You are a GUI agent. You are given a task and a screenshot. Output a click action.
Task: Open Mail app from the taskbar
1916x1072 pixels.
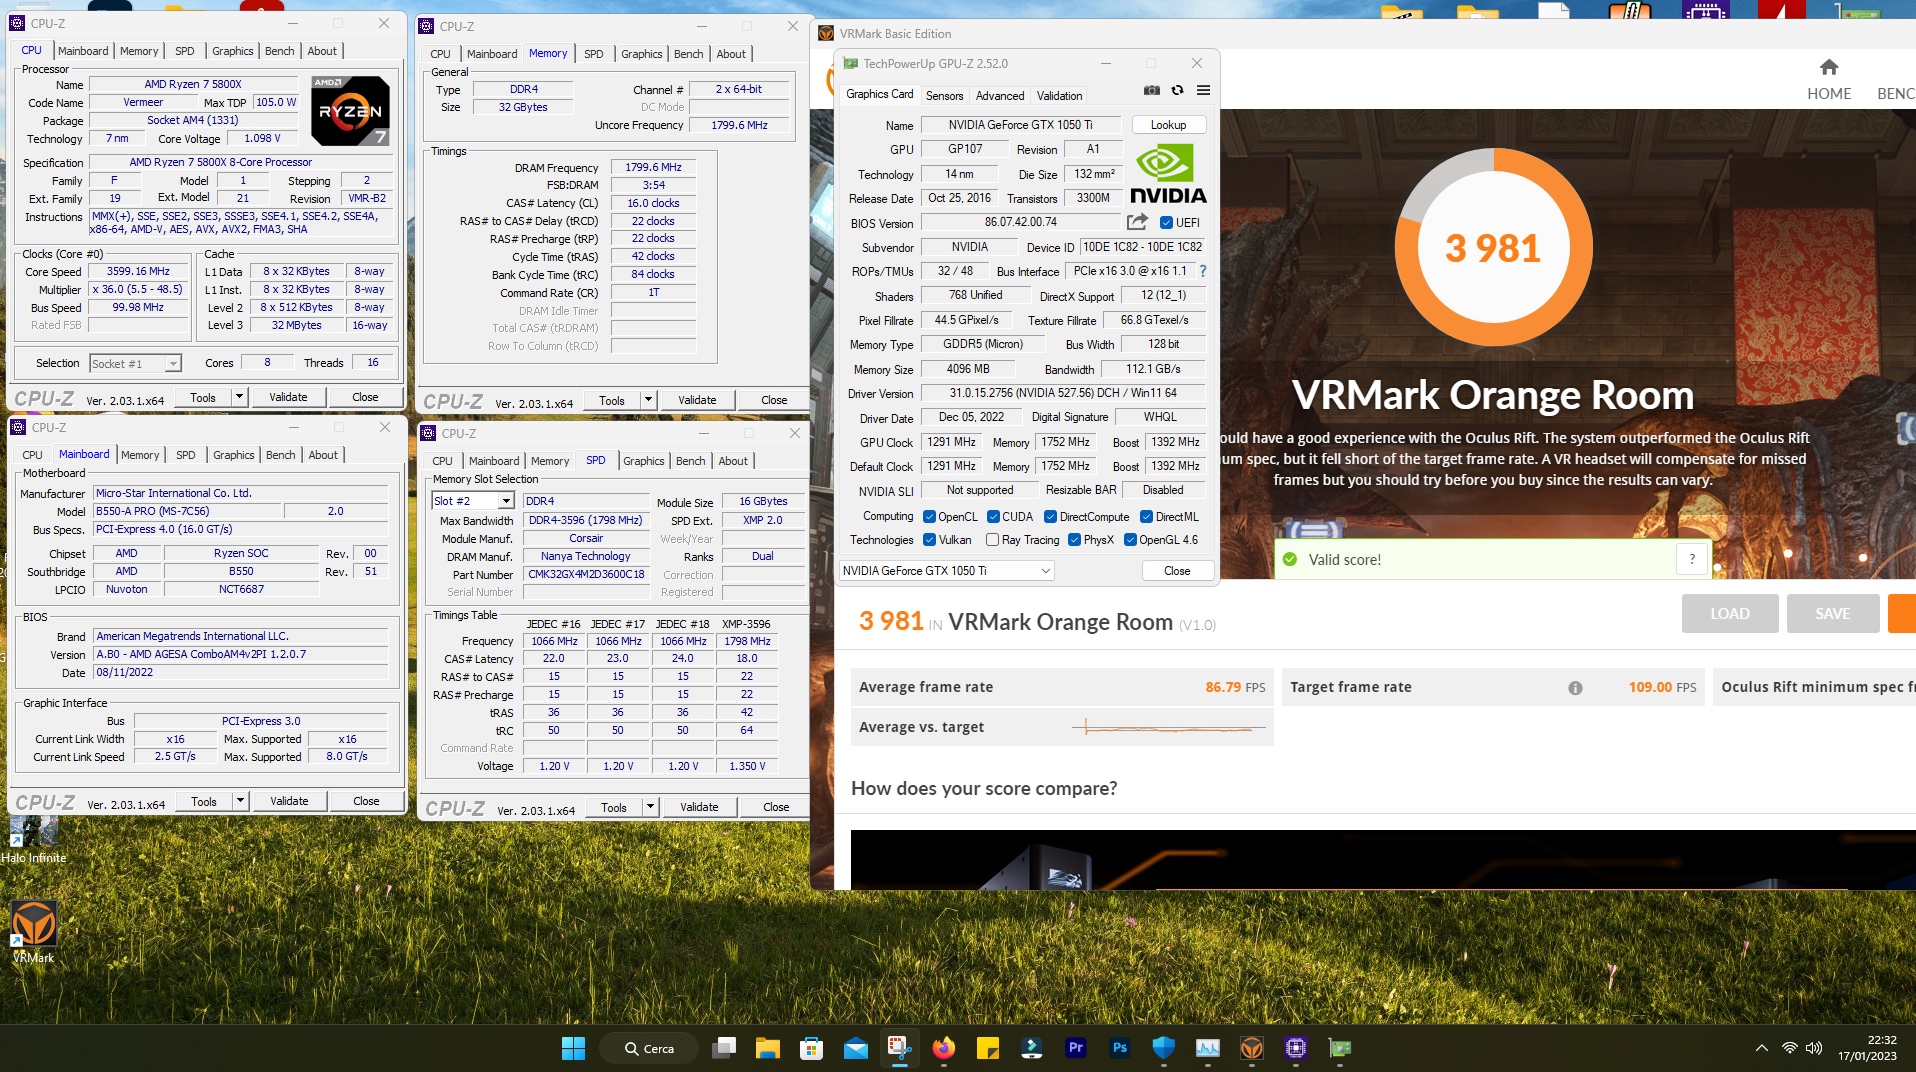[855, 1048]
